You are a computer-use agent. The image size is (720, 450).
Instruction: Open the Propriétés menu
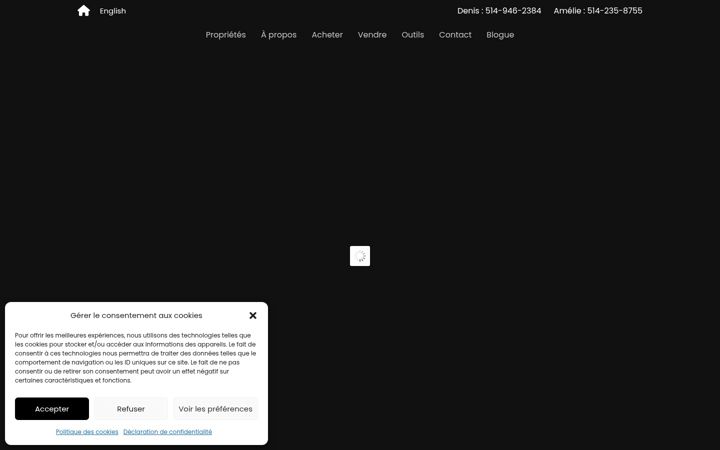click(x=225, y=35)
